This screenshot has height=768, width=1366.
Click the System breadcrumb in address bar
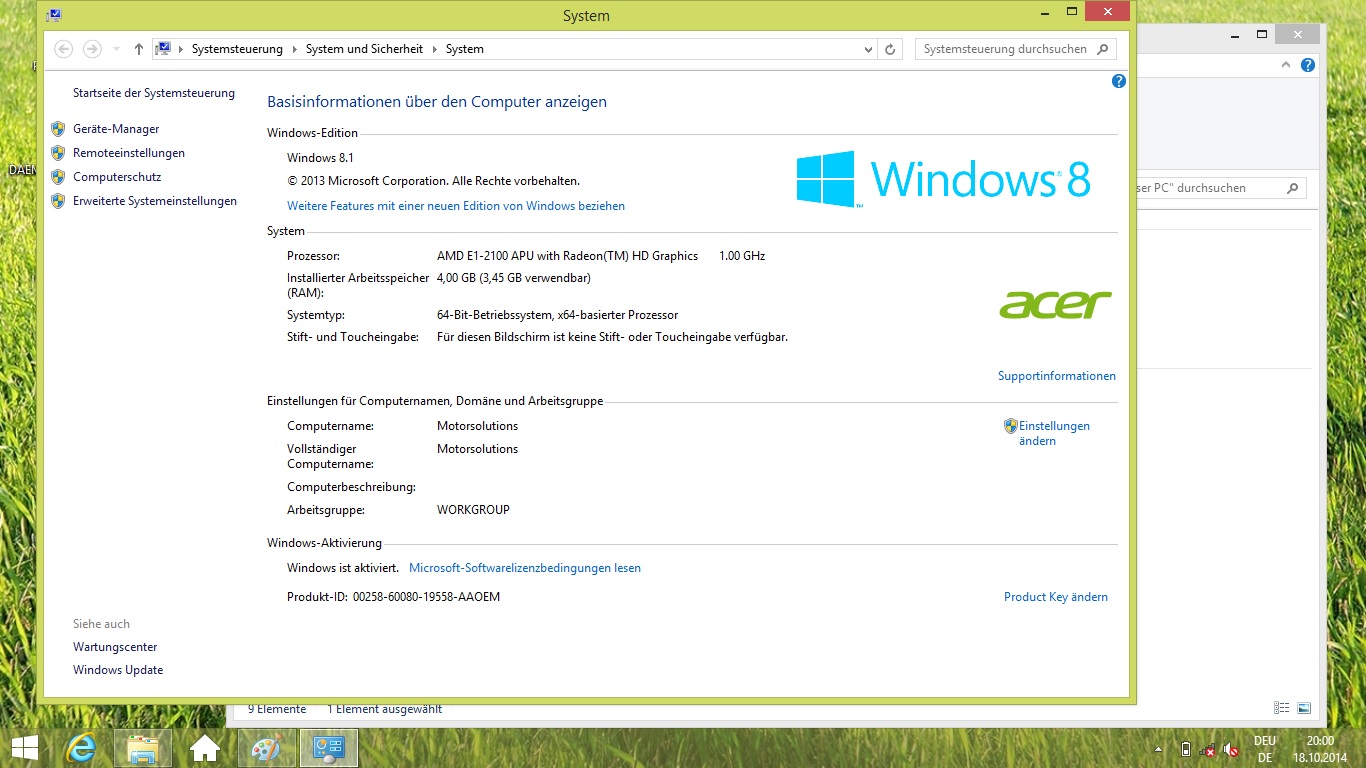pos(465,49)
